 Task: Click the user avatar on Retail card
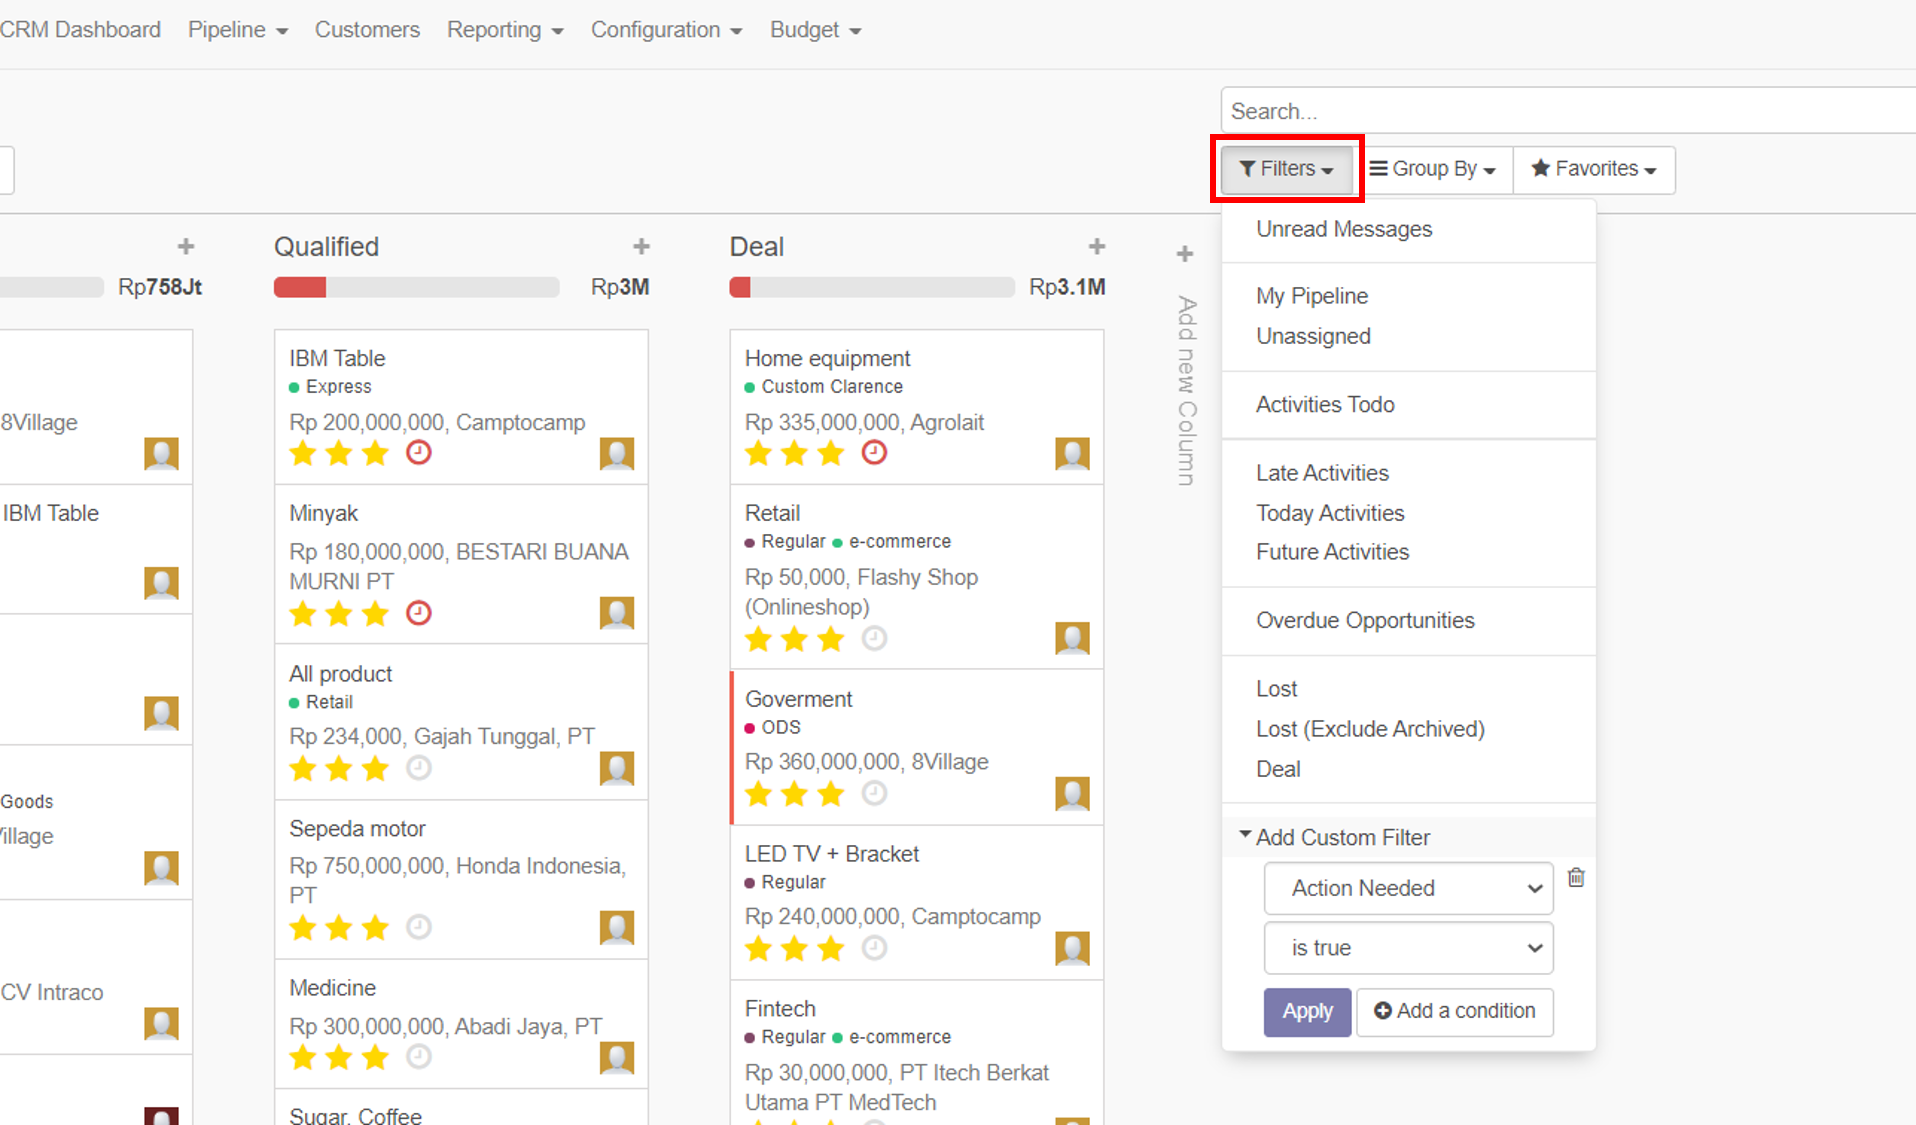tap(1072, 638)
